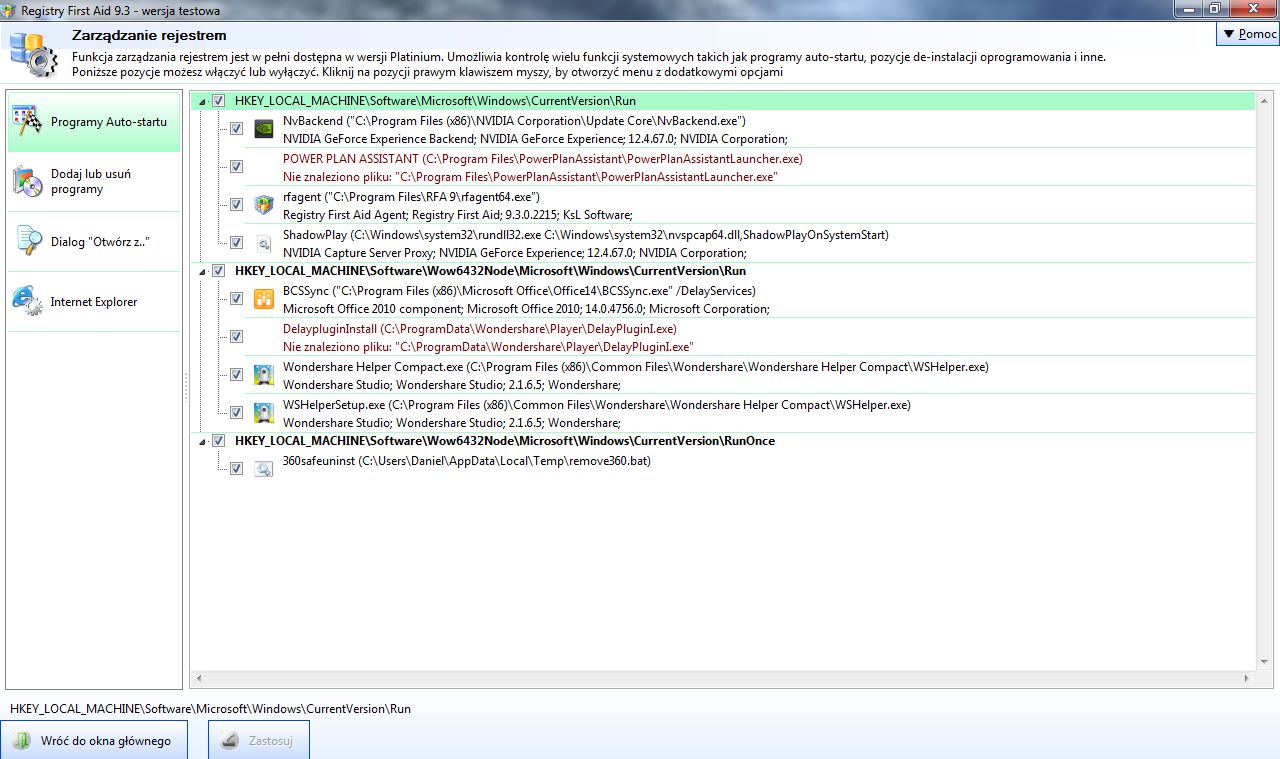The width and height of the screenshot is (1280, 759).
Task: Select Programy Auto-startu section
Action: click(94, 122)
